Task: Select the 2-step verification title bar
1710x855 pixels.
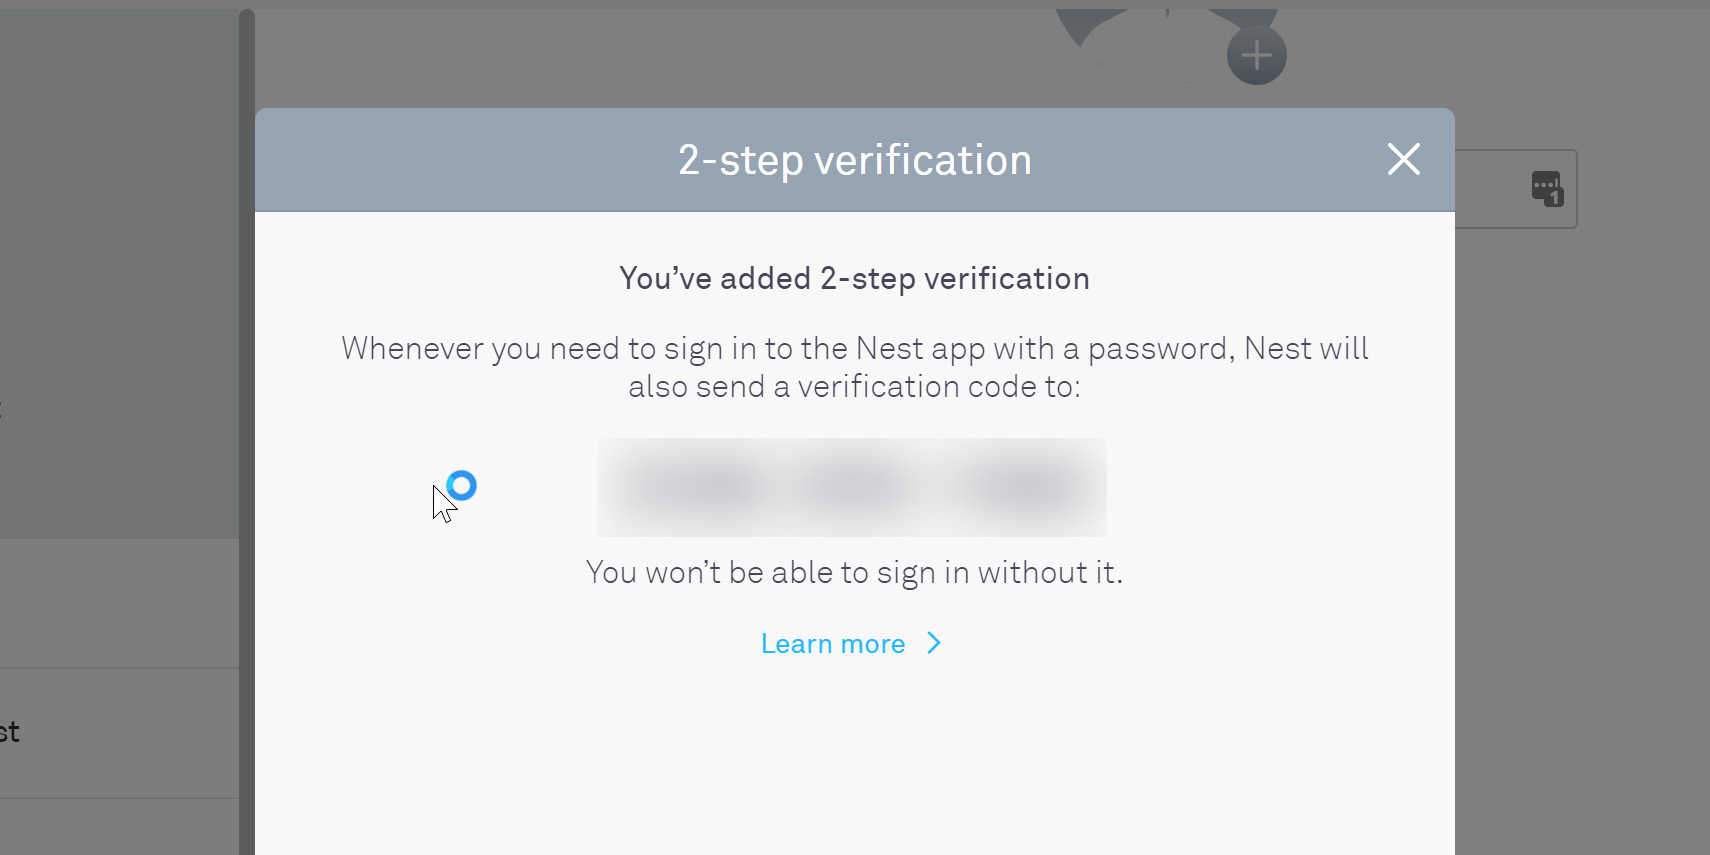Action: click(855, 159)
